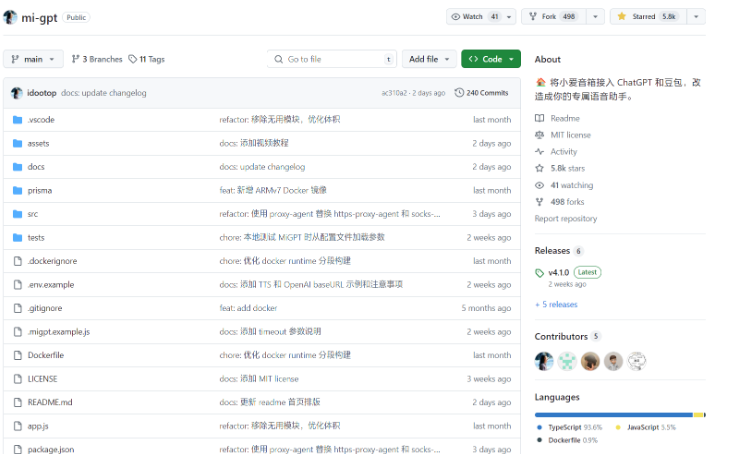Open the Contributors section heading
Viewport: 756px width, 454px height.
[561, 336]
